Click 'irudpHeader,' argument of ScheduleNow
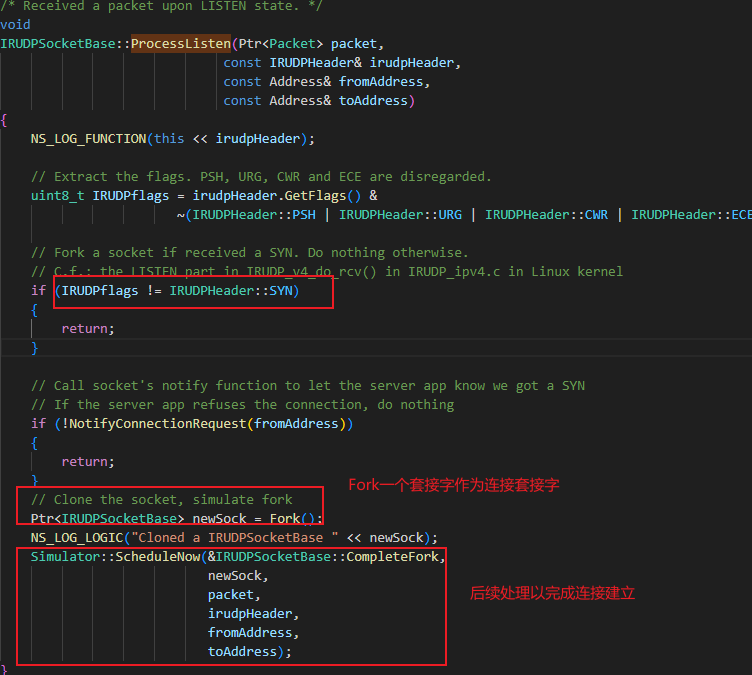Image resolution: width=752 pixels, height=675 pixels. pos(253,614)
